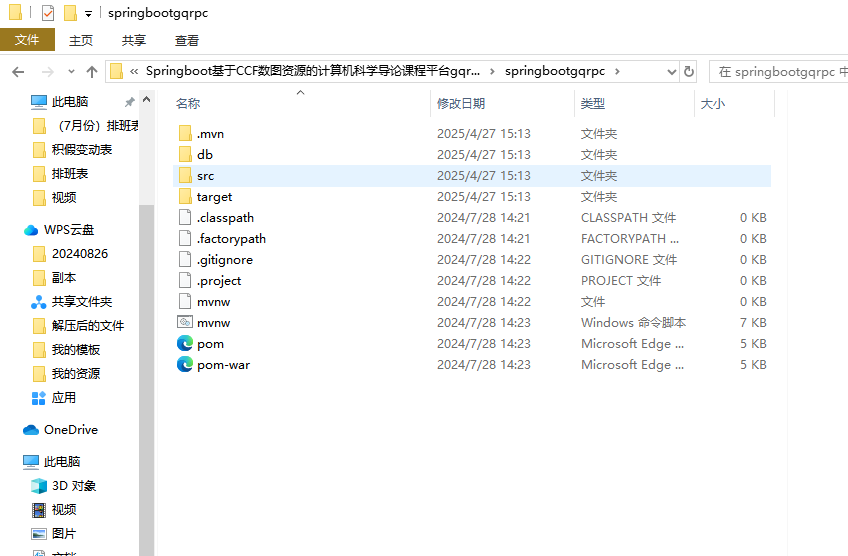The width and height of the screenshot is (848, 556).
Task: Select the target folder icon
Action: pos(185,196)
